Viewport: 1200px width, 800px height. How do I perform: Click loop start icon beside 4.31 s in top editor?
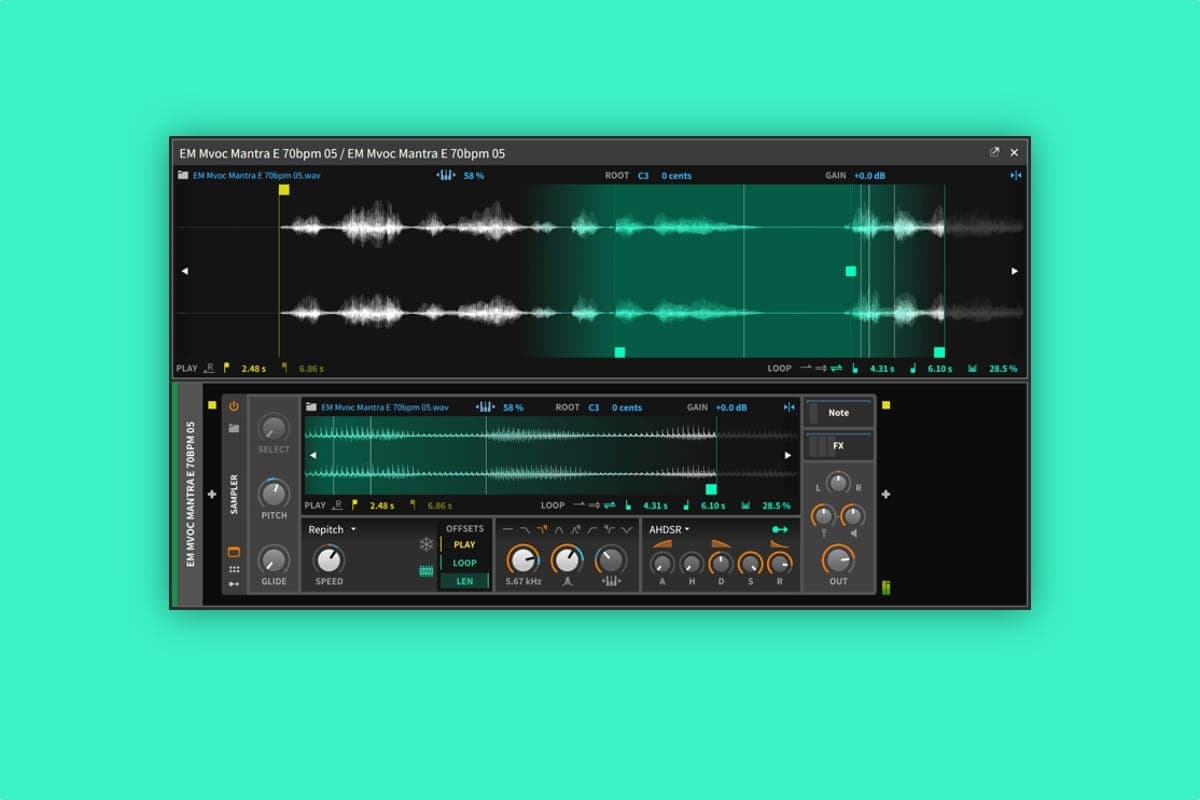click(855, 368)
